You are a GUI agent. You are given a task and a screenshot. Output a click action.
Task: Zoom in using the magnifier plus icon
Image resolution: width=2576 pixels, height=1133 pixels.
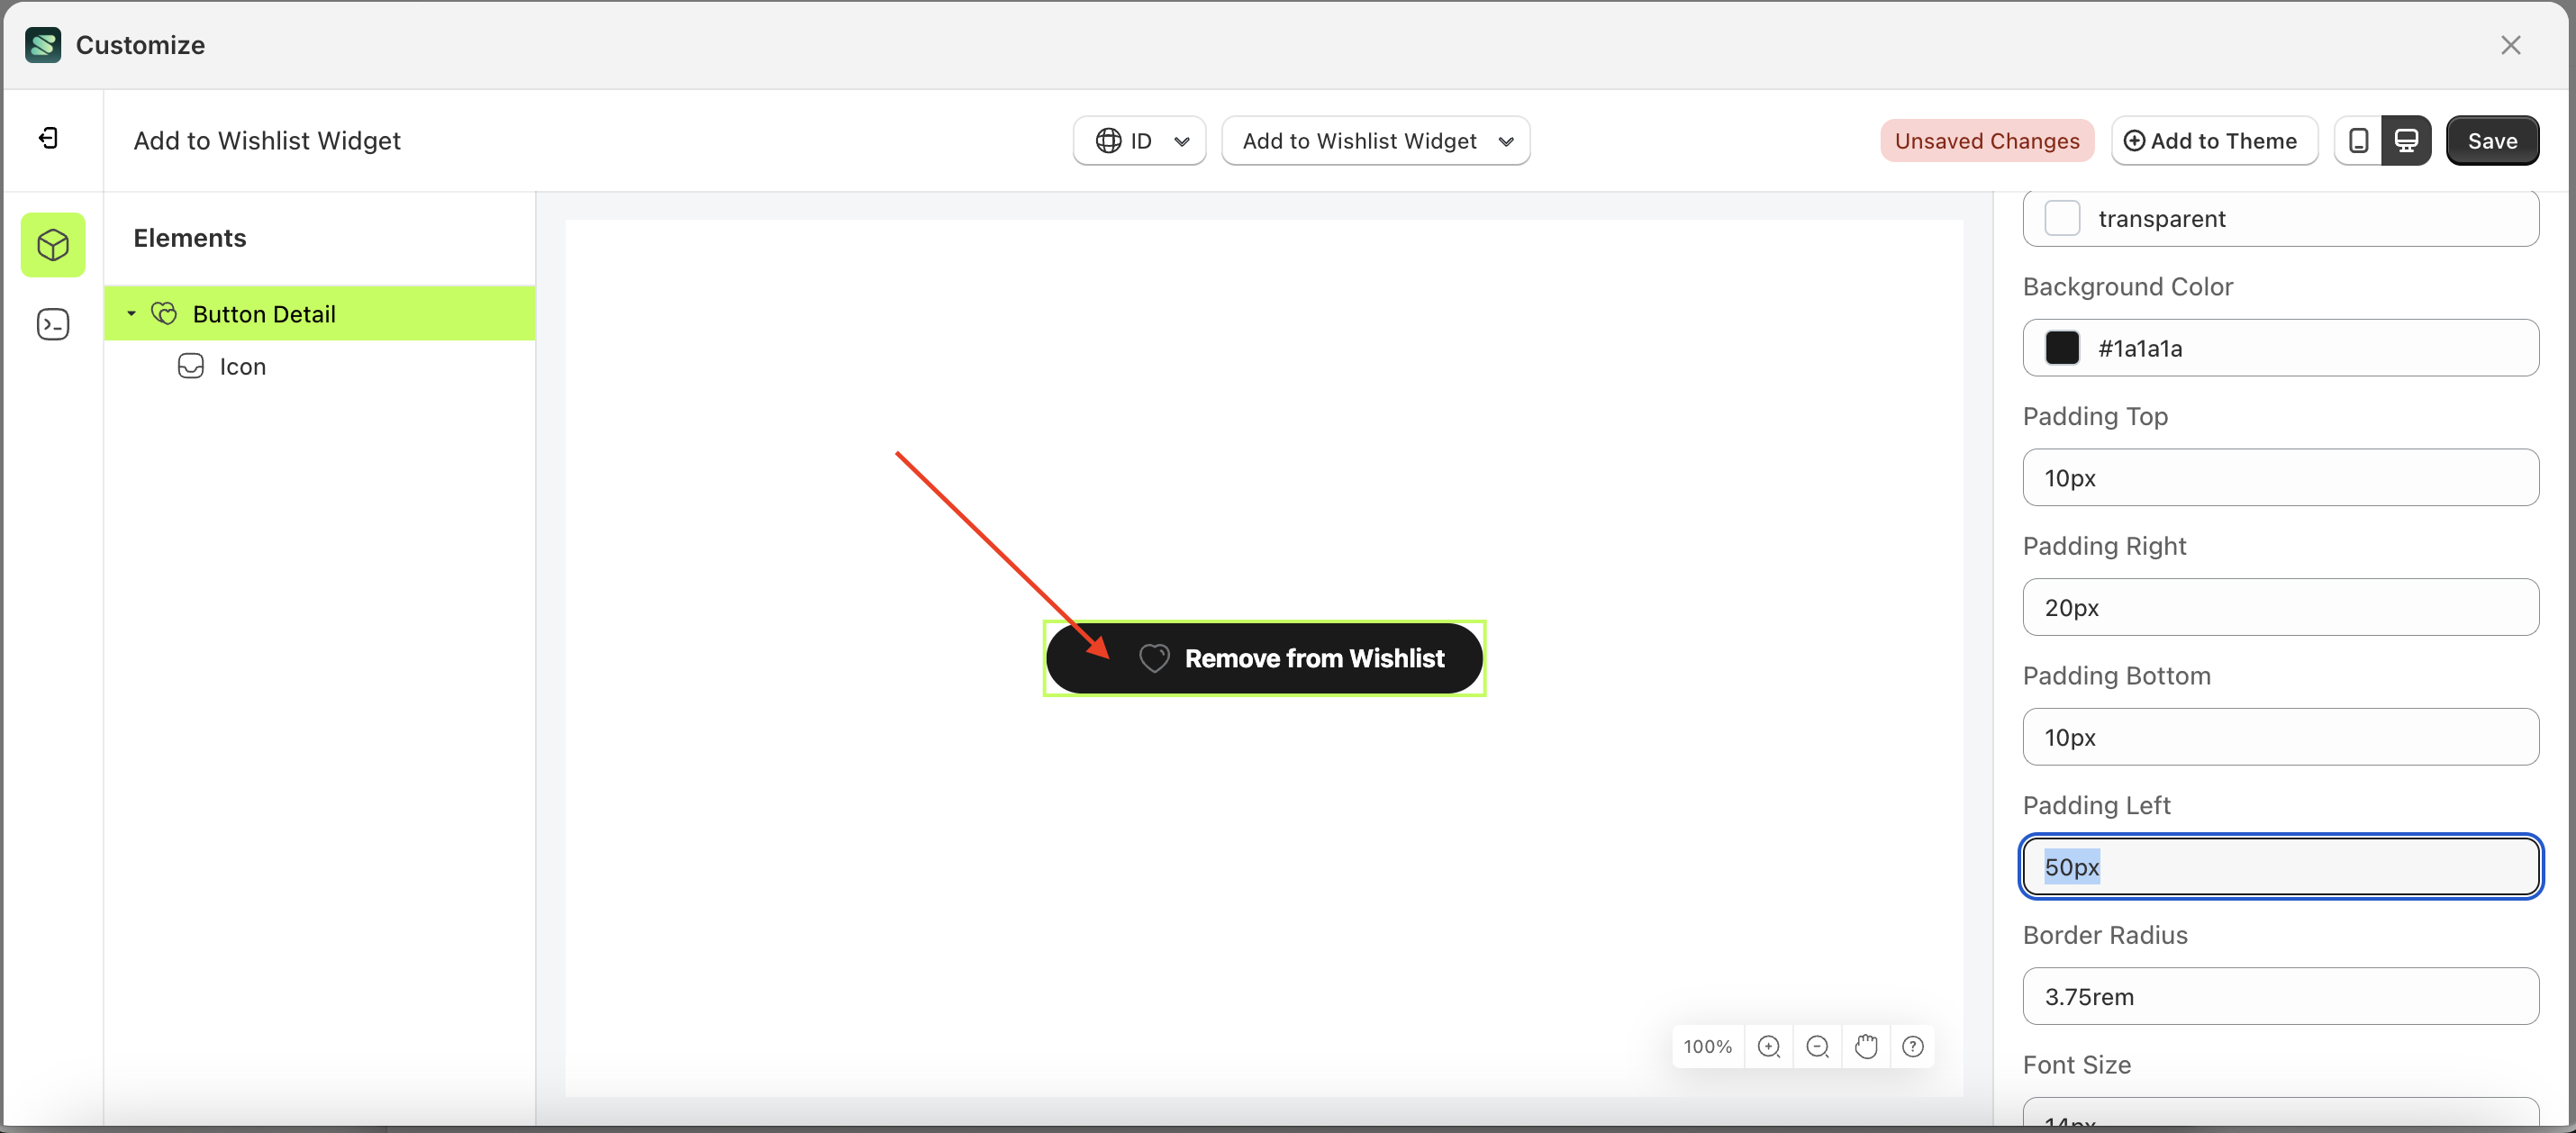(1769, 1046)
